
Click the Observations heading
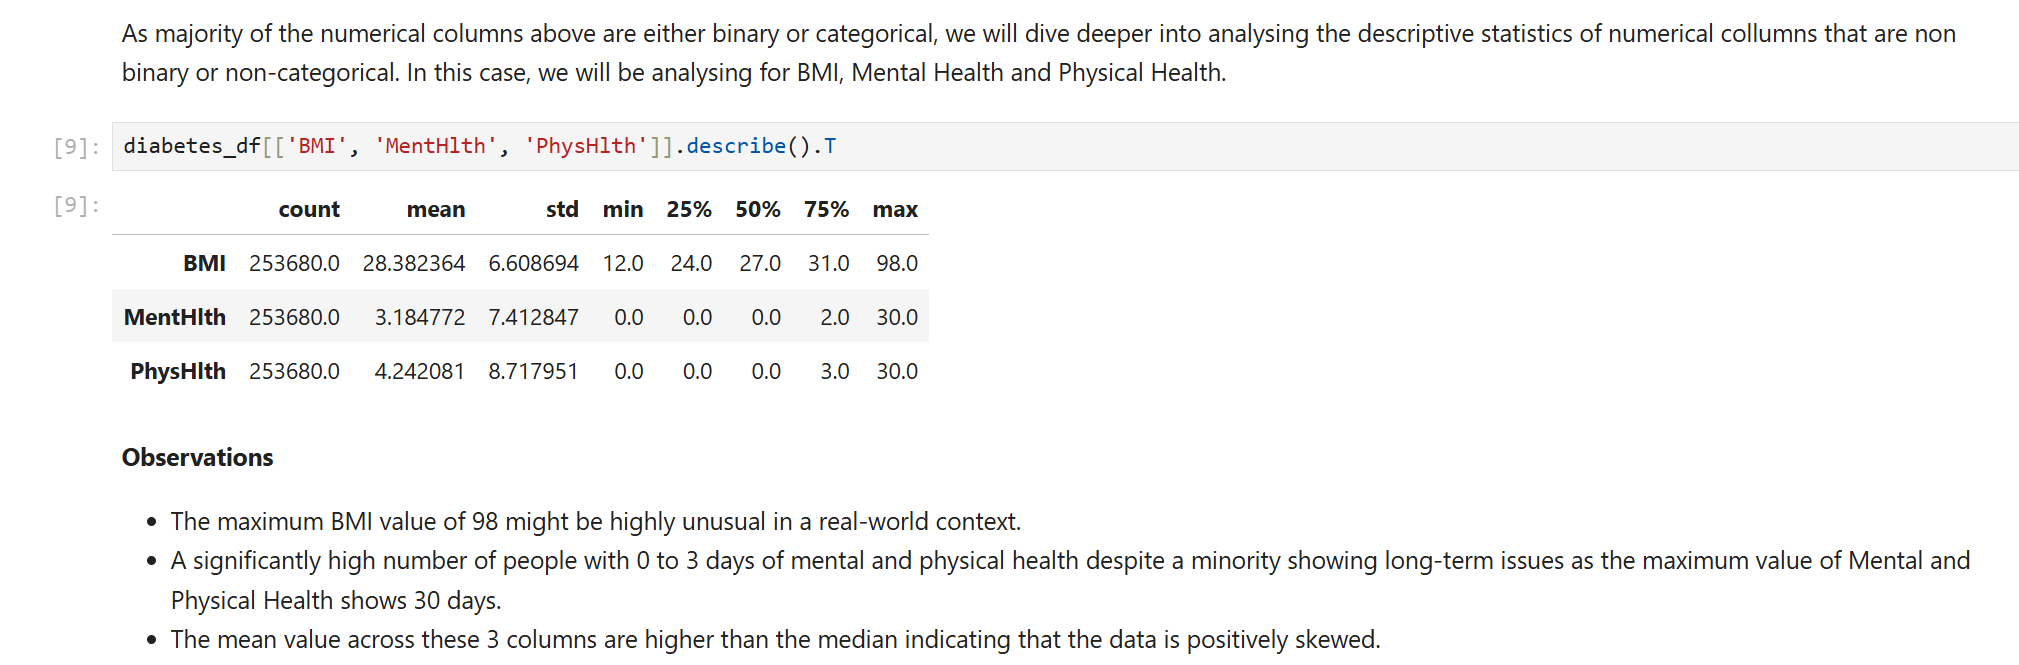point(197,457)
